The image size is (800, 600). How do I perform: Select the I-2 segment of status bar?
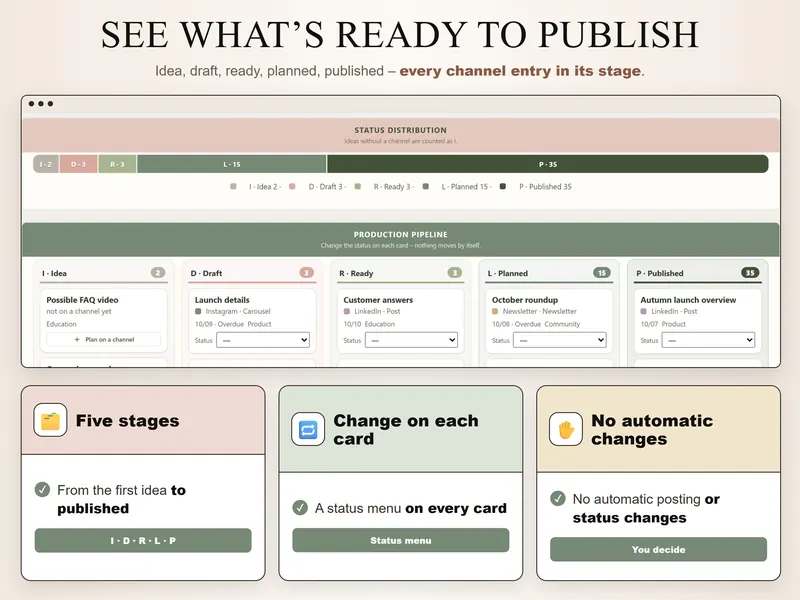(x=46, y=164)
